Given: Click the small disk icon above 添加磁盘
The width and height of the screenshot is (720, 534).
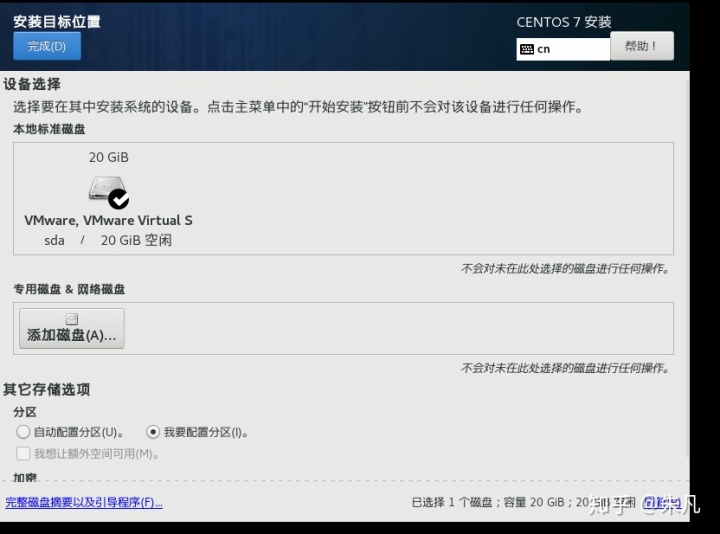Looking at the screenshot, I should coord(72,319).
